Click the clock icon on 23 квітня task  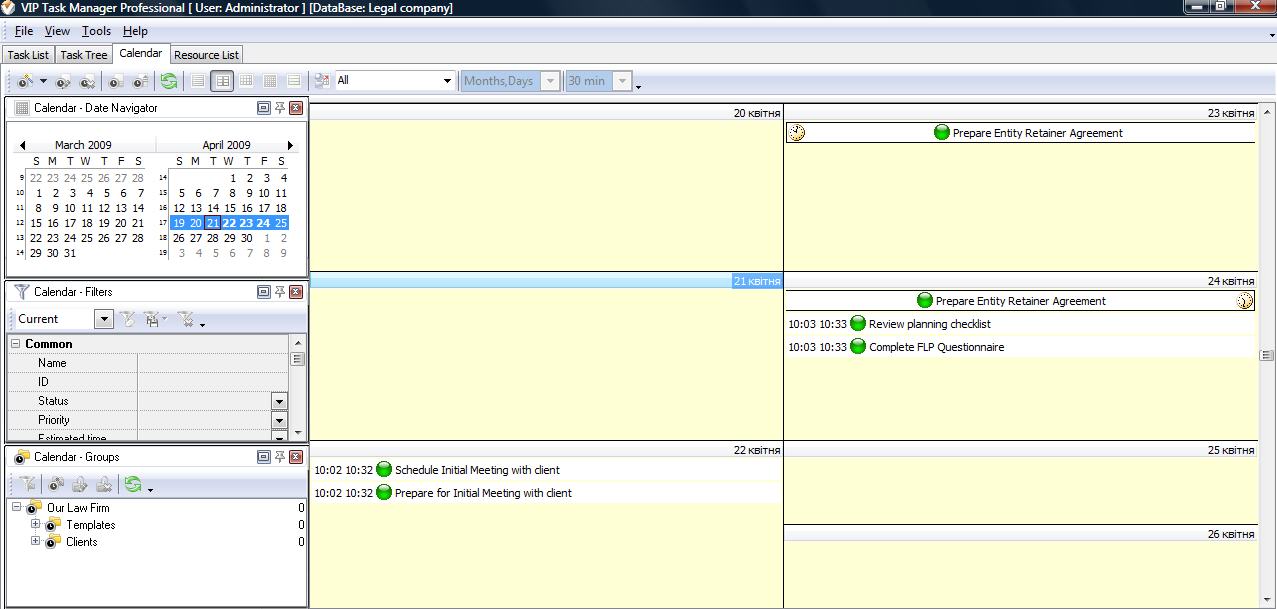[x=796, y=133]
